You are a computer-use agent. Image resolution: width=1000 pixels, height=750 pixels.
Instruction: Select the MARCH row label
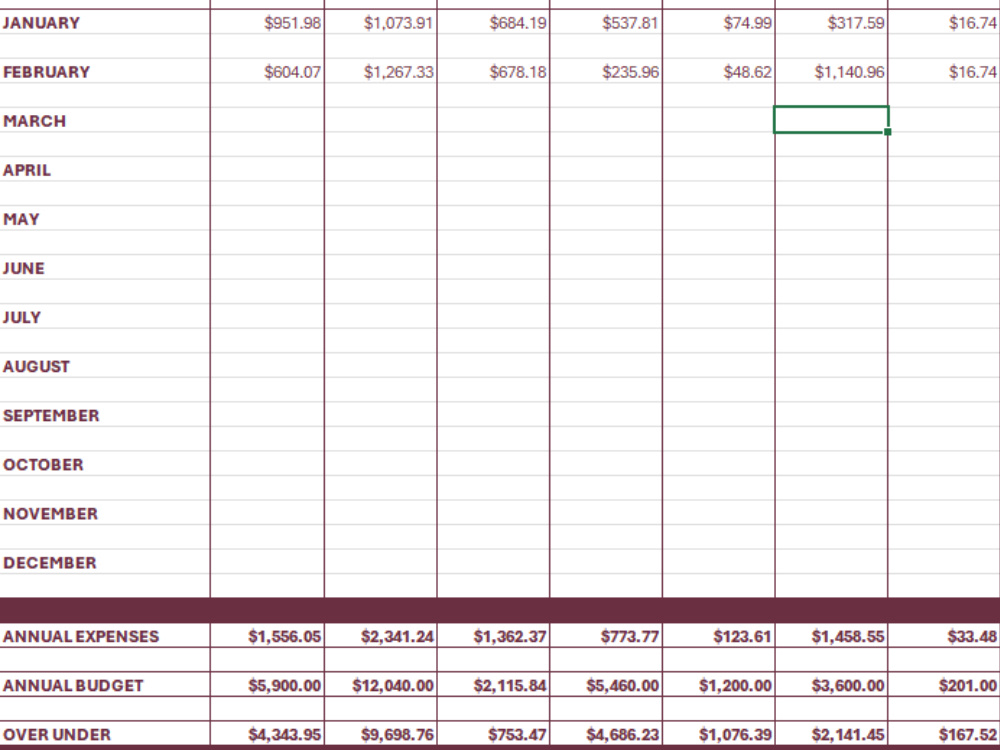(x=34, y=121)
